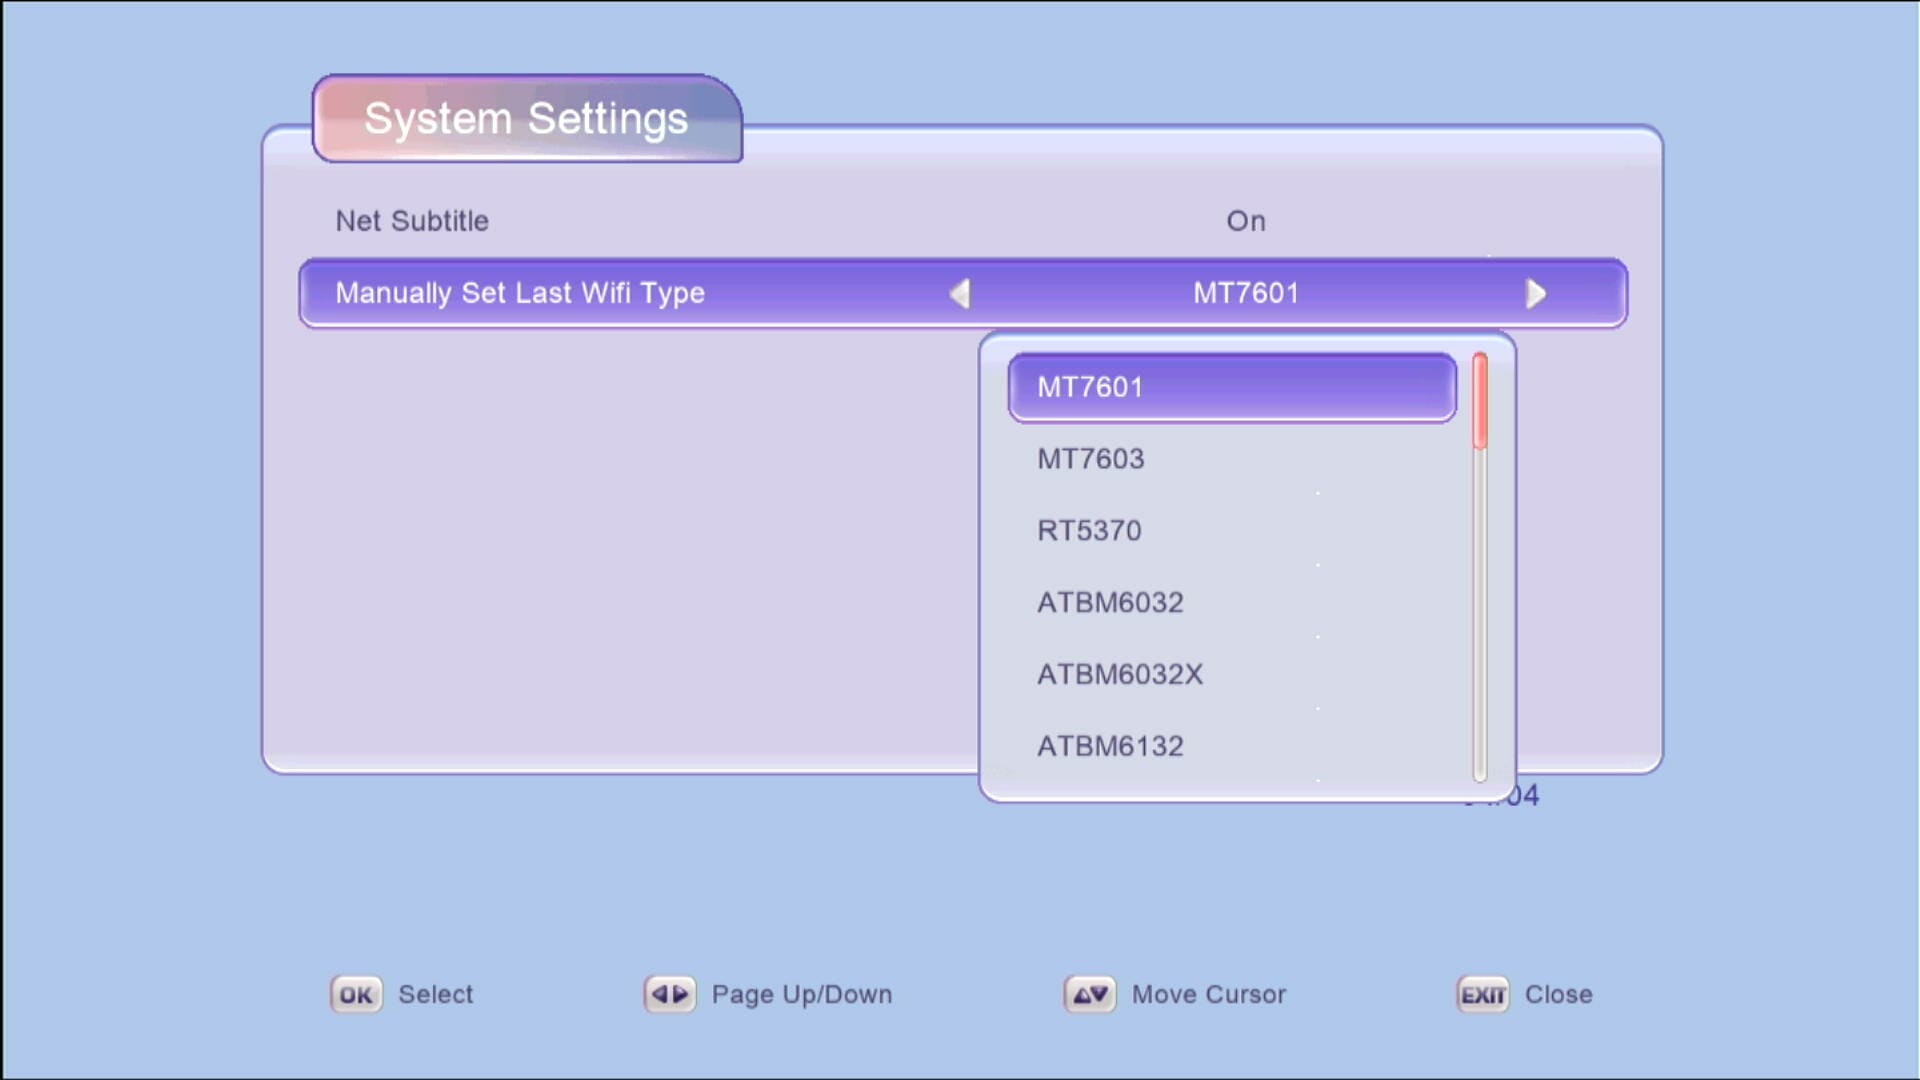Viewport: 1920px width, 1080px height.
Task: Click the up/down arrows key icon
Action: pos(1089,994)
